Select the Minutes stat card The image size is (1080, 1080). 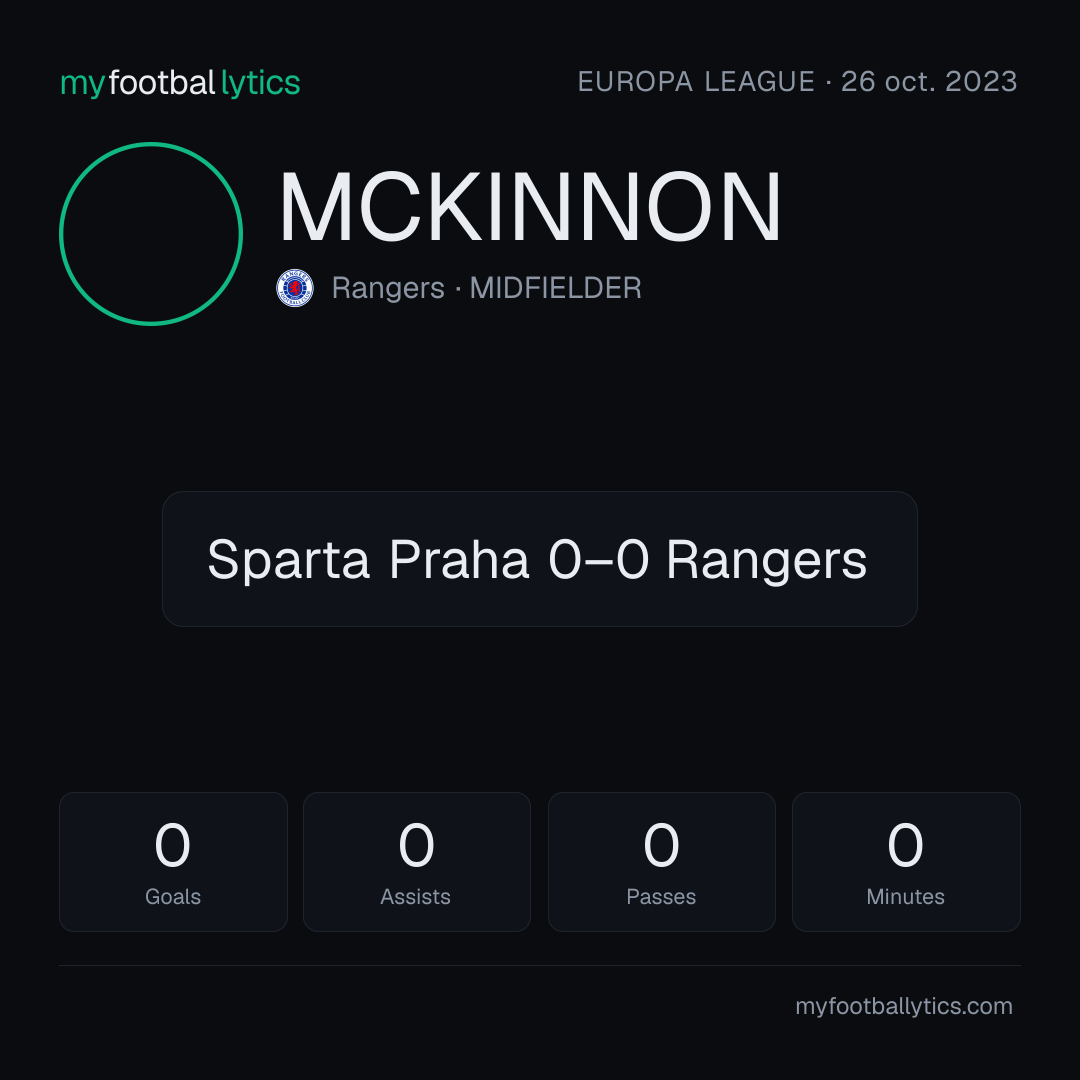pyautogui.click(x=906, y=862)
